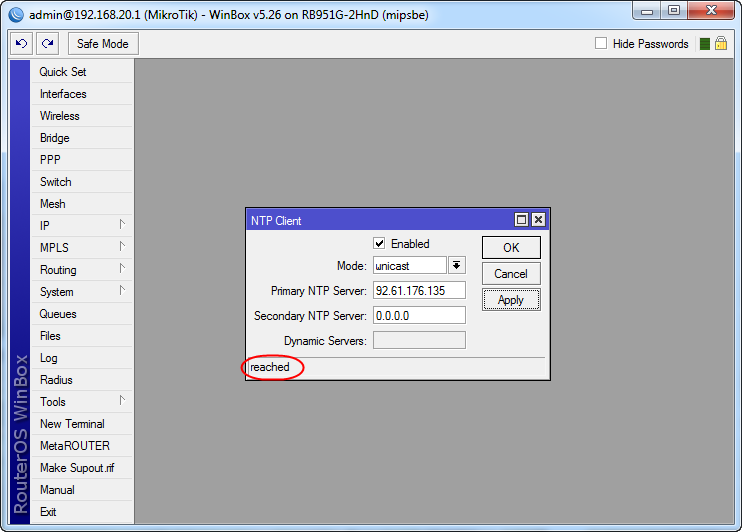Click the 'reached' status text
742x532 pixels.
(x=270, y=367)
